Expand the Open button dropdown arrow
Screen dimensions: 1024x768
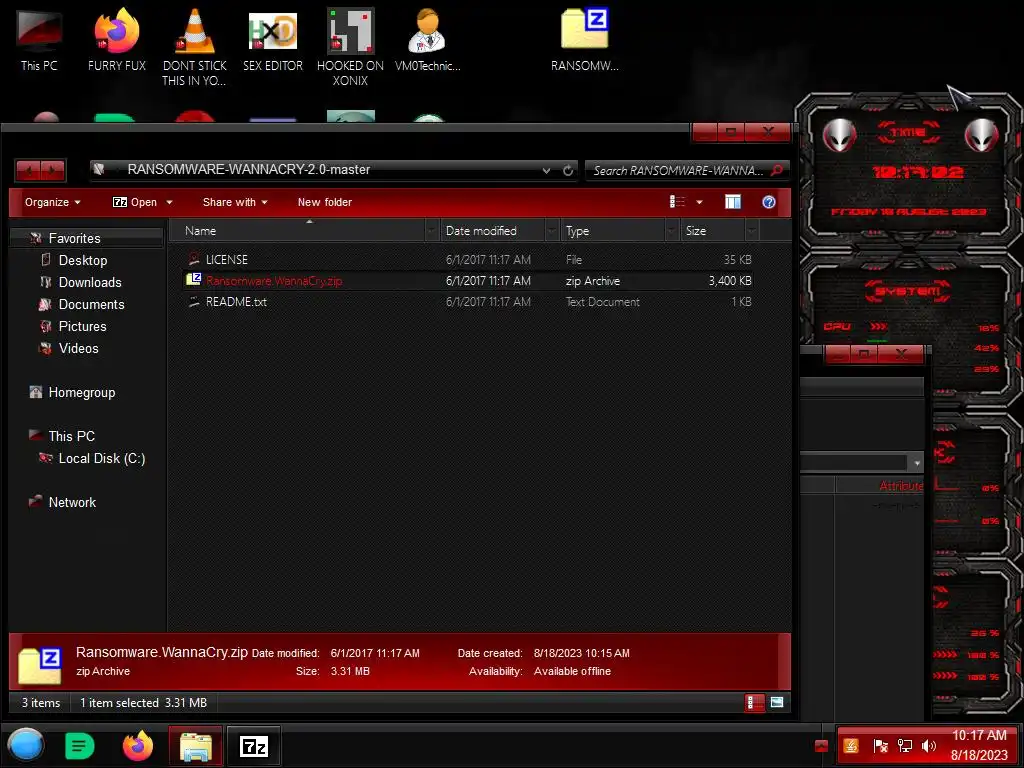click(x=169, y=202)
